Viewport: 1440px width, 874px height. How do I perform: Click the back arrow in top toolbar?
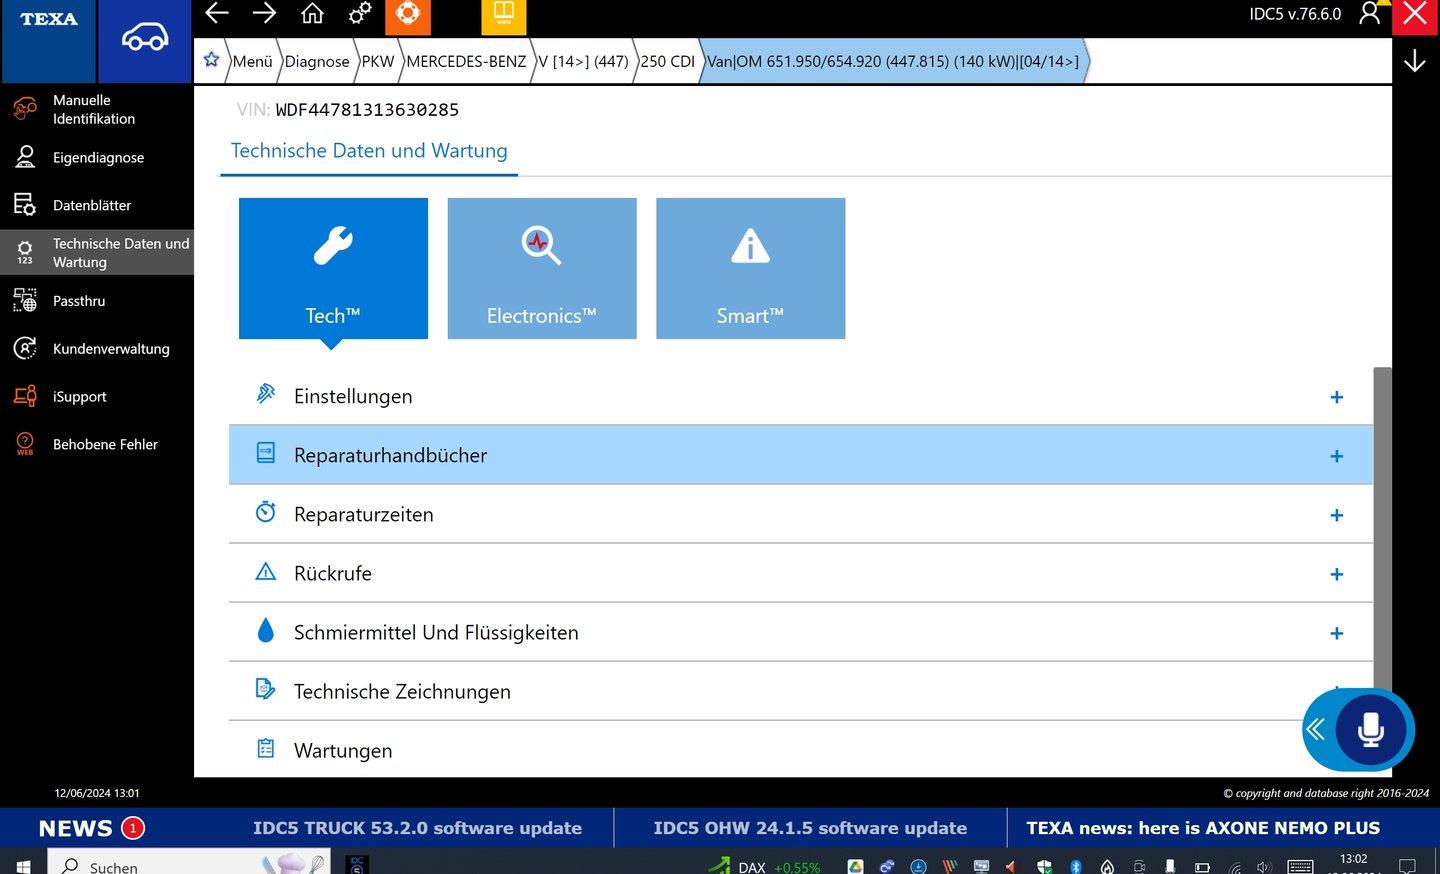click(x=217, y=13)
